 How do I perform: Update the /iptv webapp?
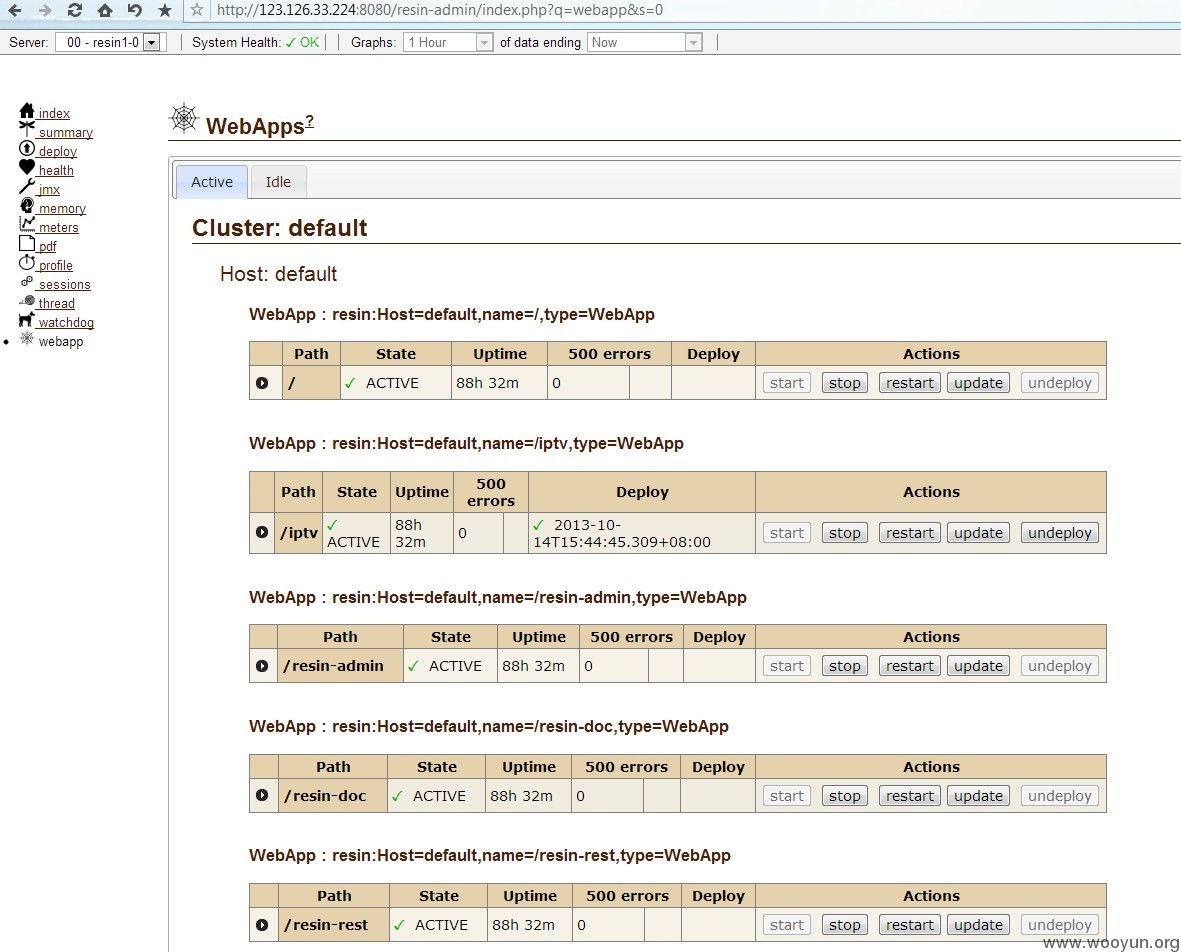pos(978,532)
